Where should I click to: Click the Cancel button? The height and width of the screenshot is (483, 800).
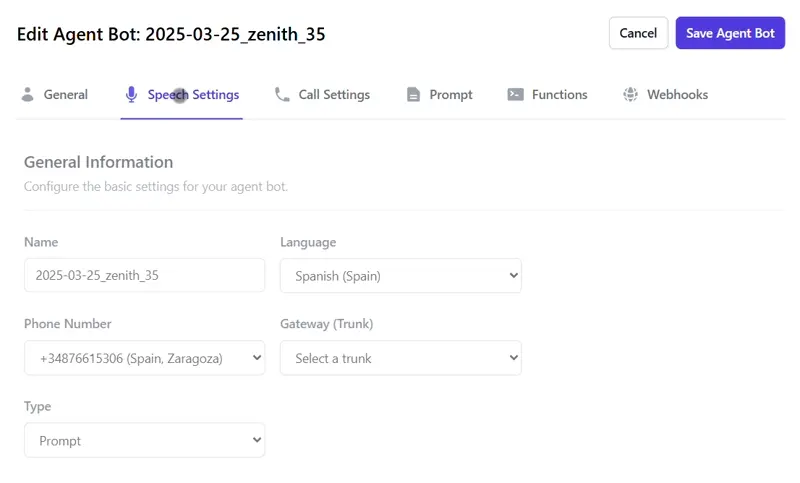pos(638,33)
